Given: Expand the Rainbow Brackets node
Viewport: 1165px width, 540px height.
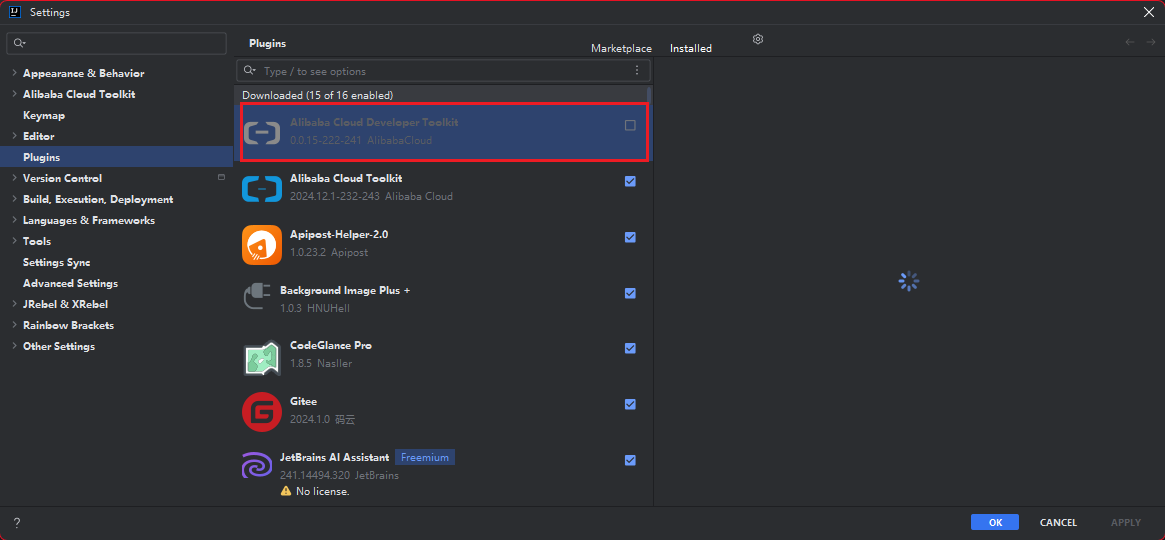Looking at the screenshot, I should pyautogui.click(x=14, y=325).
